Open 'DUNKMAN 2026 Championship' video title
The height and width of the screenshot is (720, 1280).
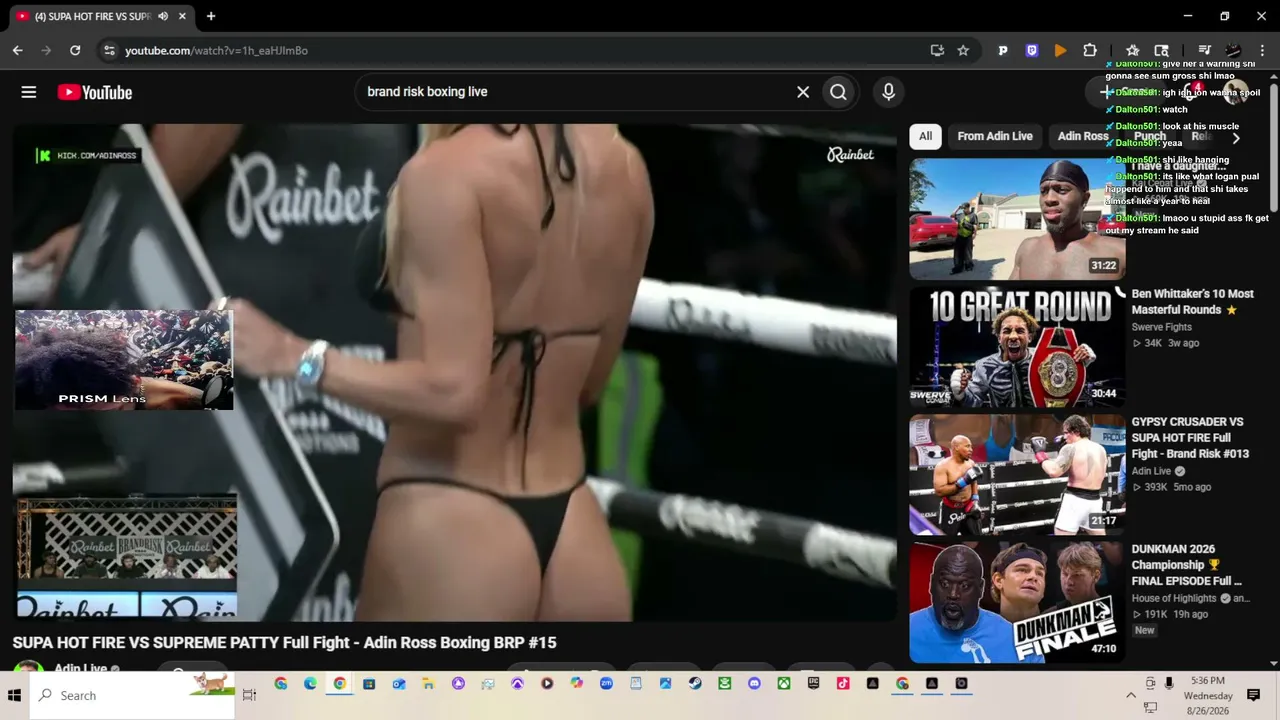(1187, 565)
